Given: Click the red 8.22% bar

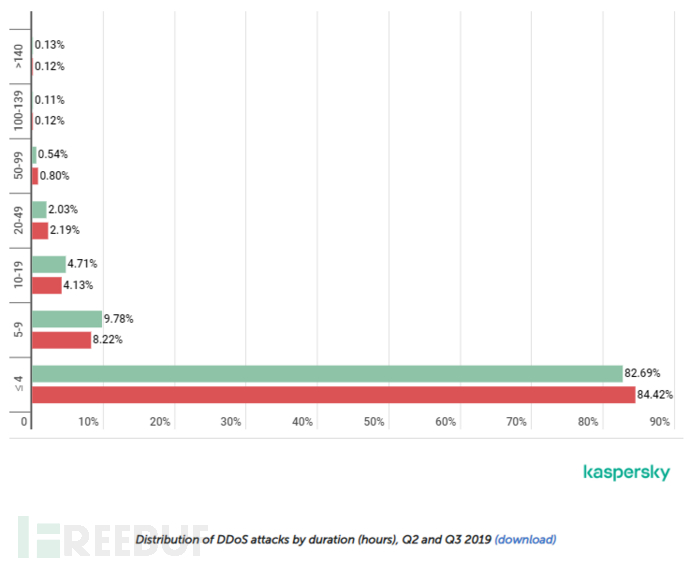Looking at the screenshot, I should click(61, 340).
